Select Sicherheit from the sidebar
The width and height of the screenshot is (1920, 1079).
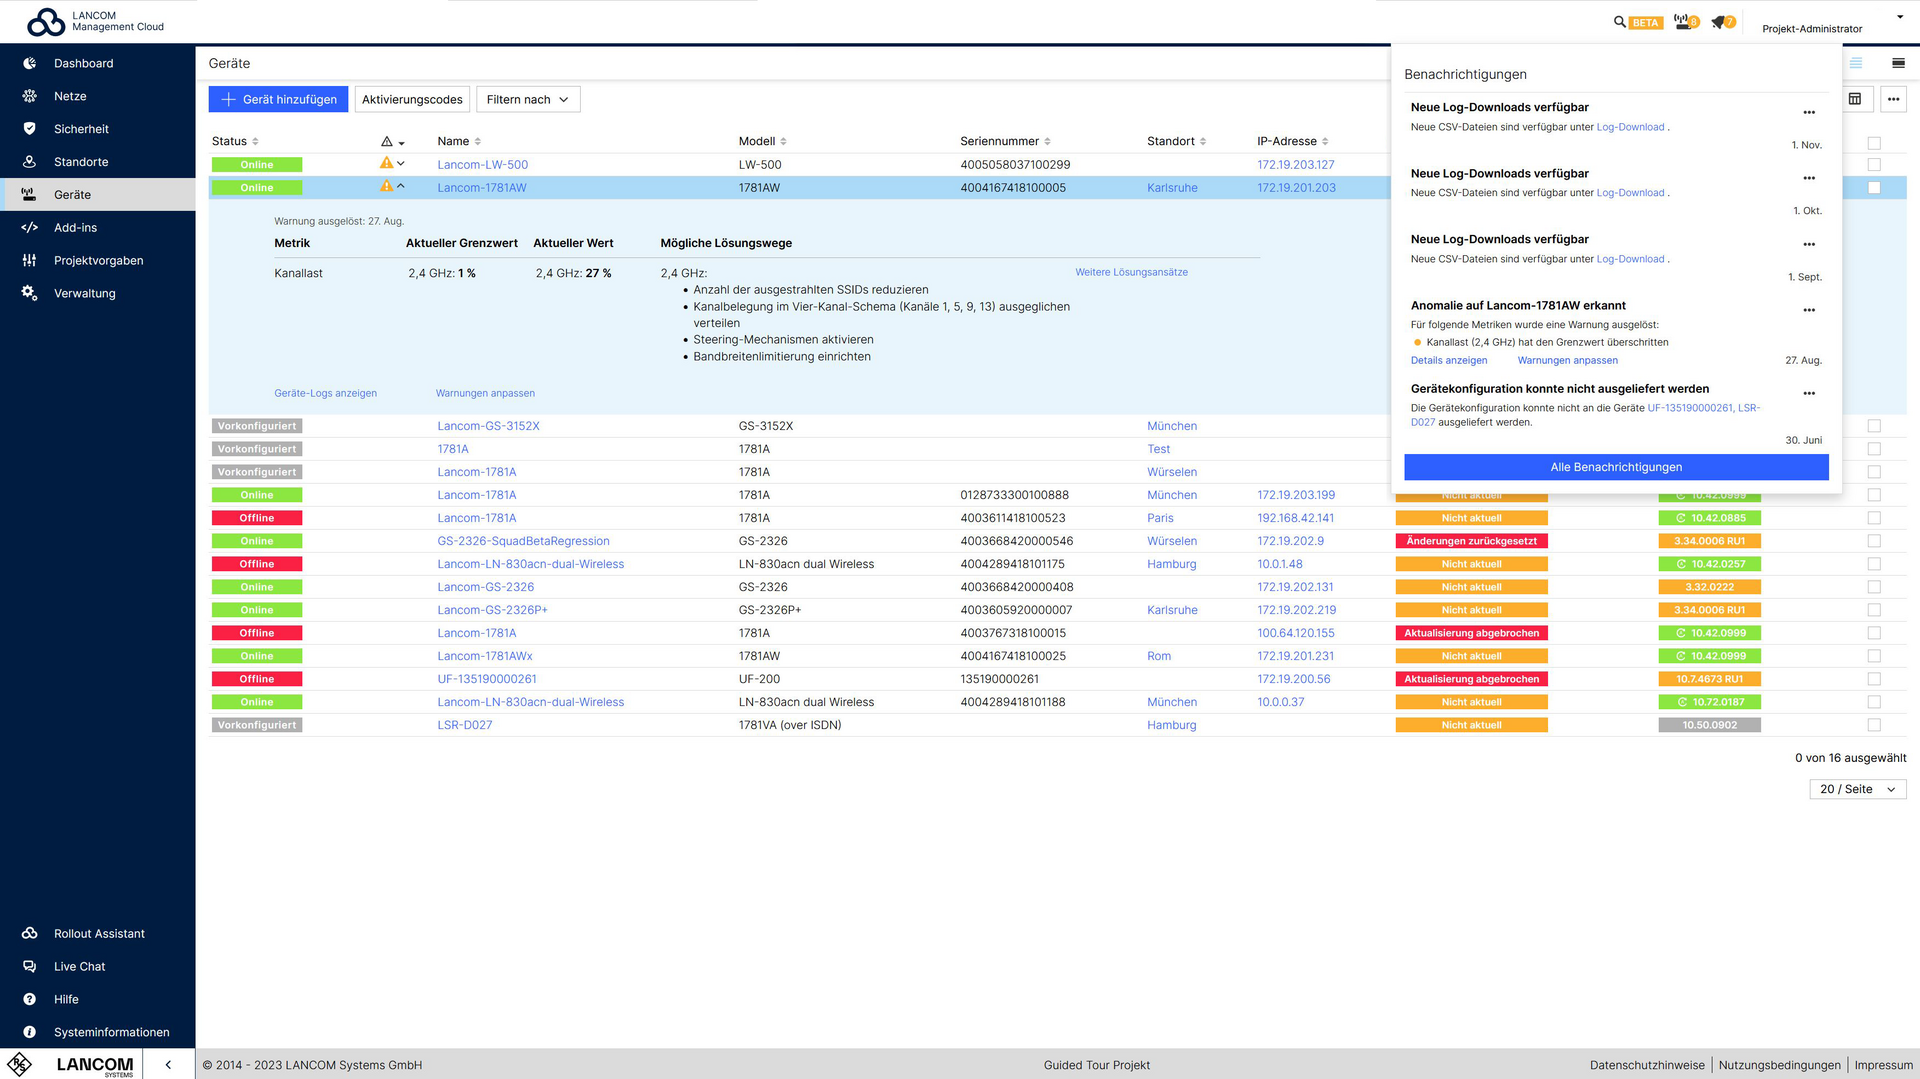point(81,128)
